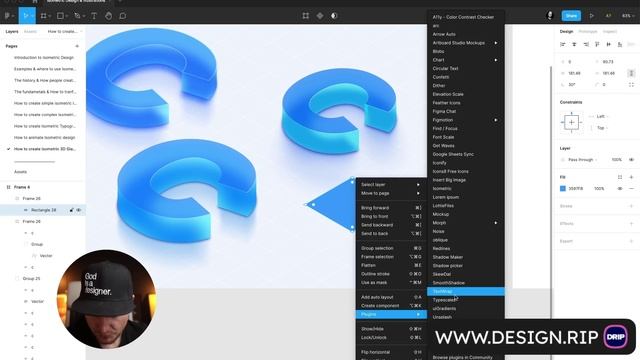This screenshot has width=640, height=360.
Task: Click Align right icon
Action: pos(586,44)
